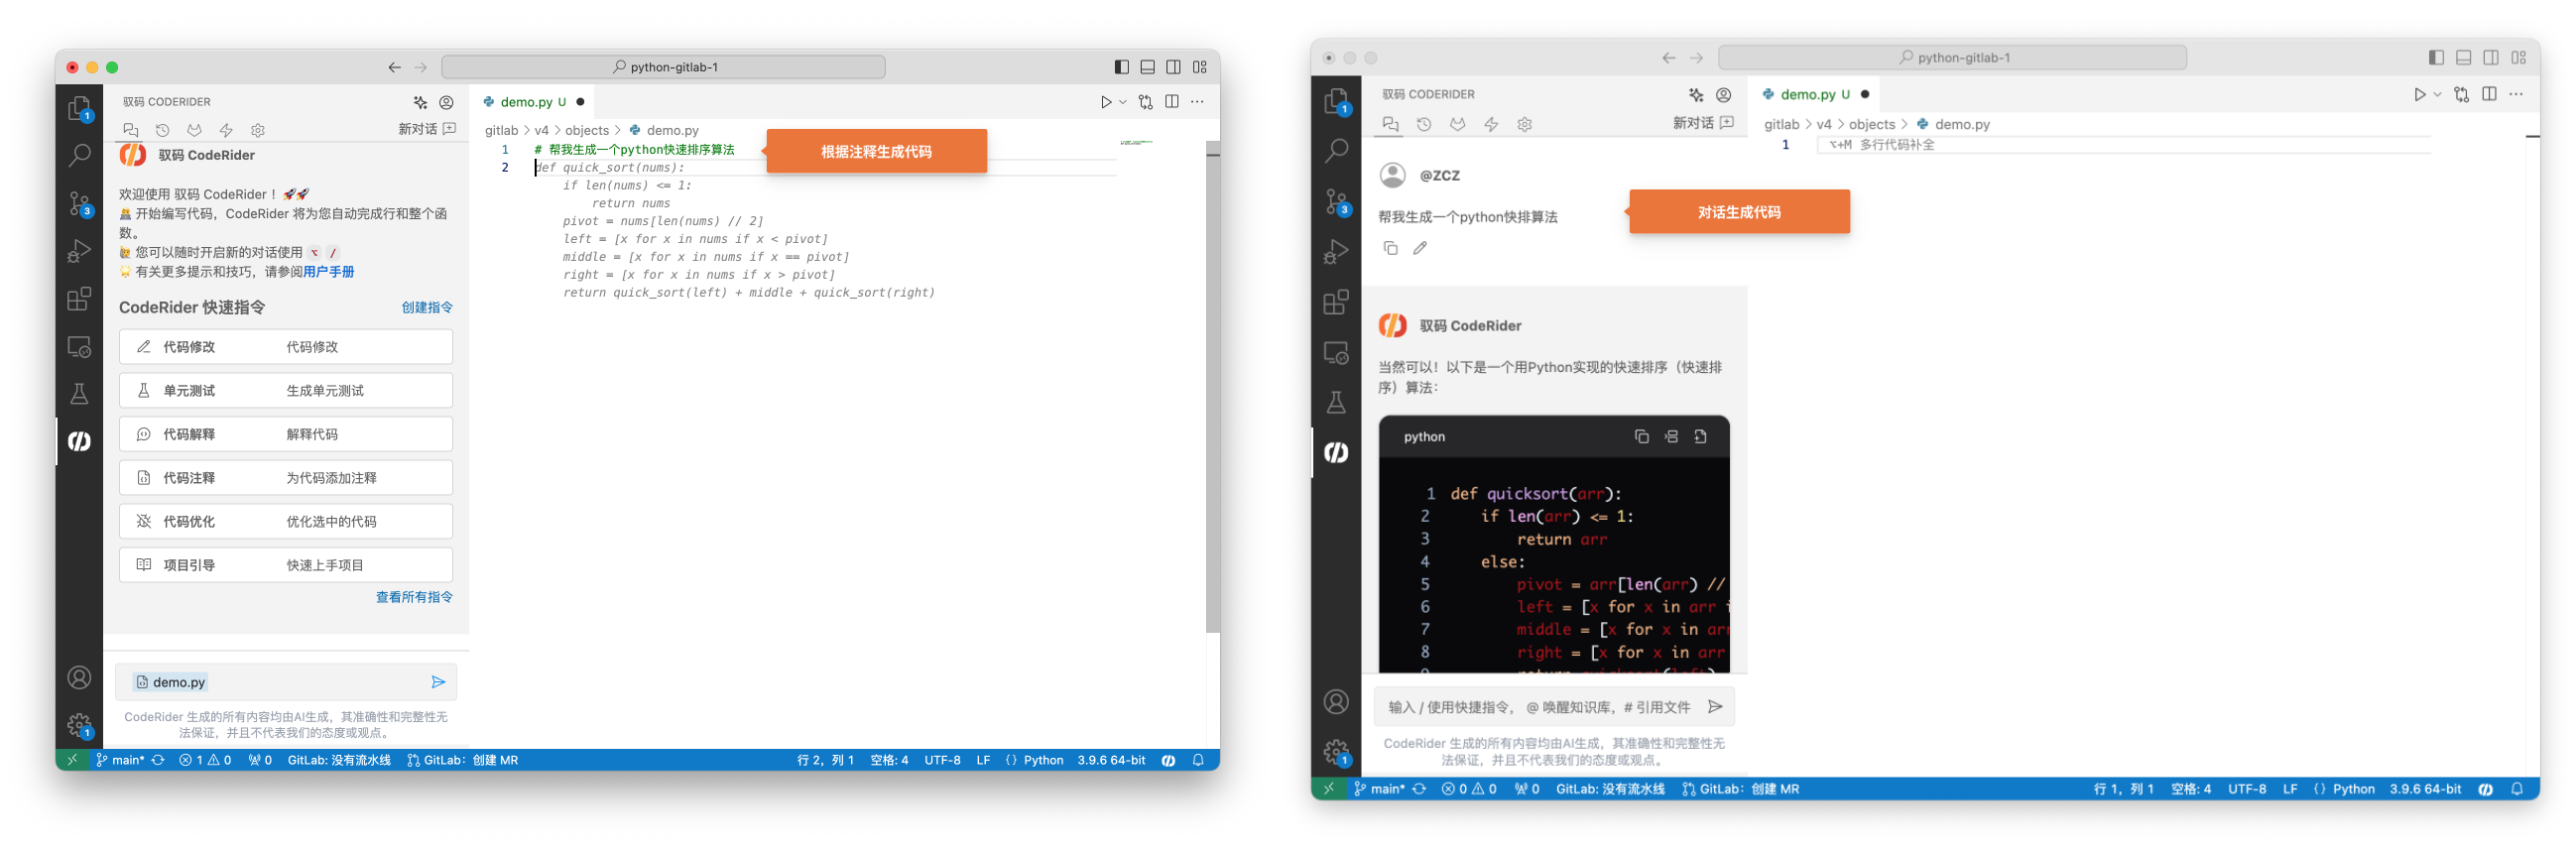Image resolution: width=2576 pixels, height=856 pixels.
Task: Click chat history icon in left CodeRider panel
Action: click(x=163, y=130)
